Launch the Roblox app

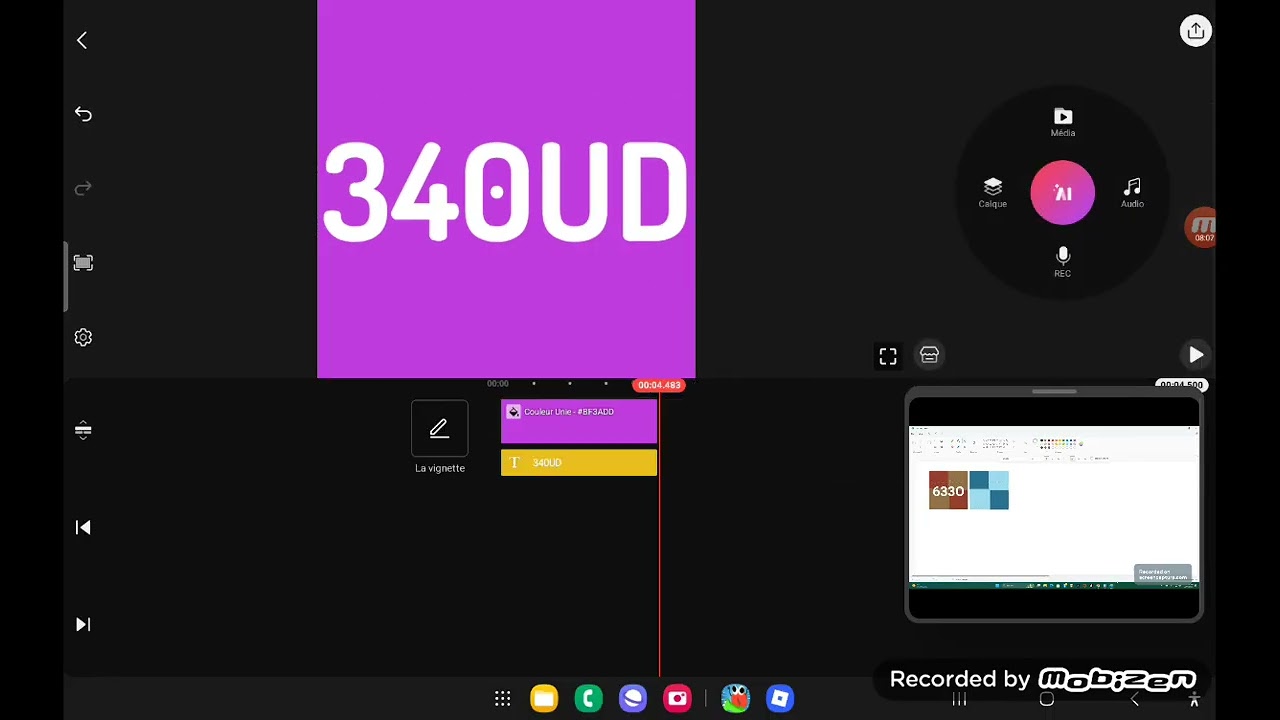coord(780,699)
